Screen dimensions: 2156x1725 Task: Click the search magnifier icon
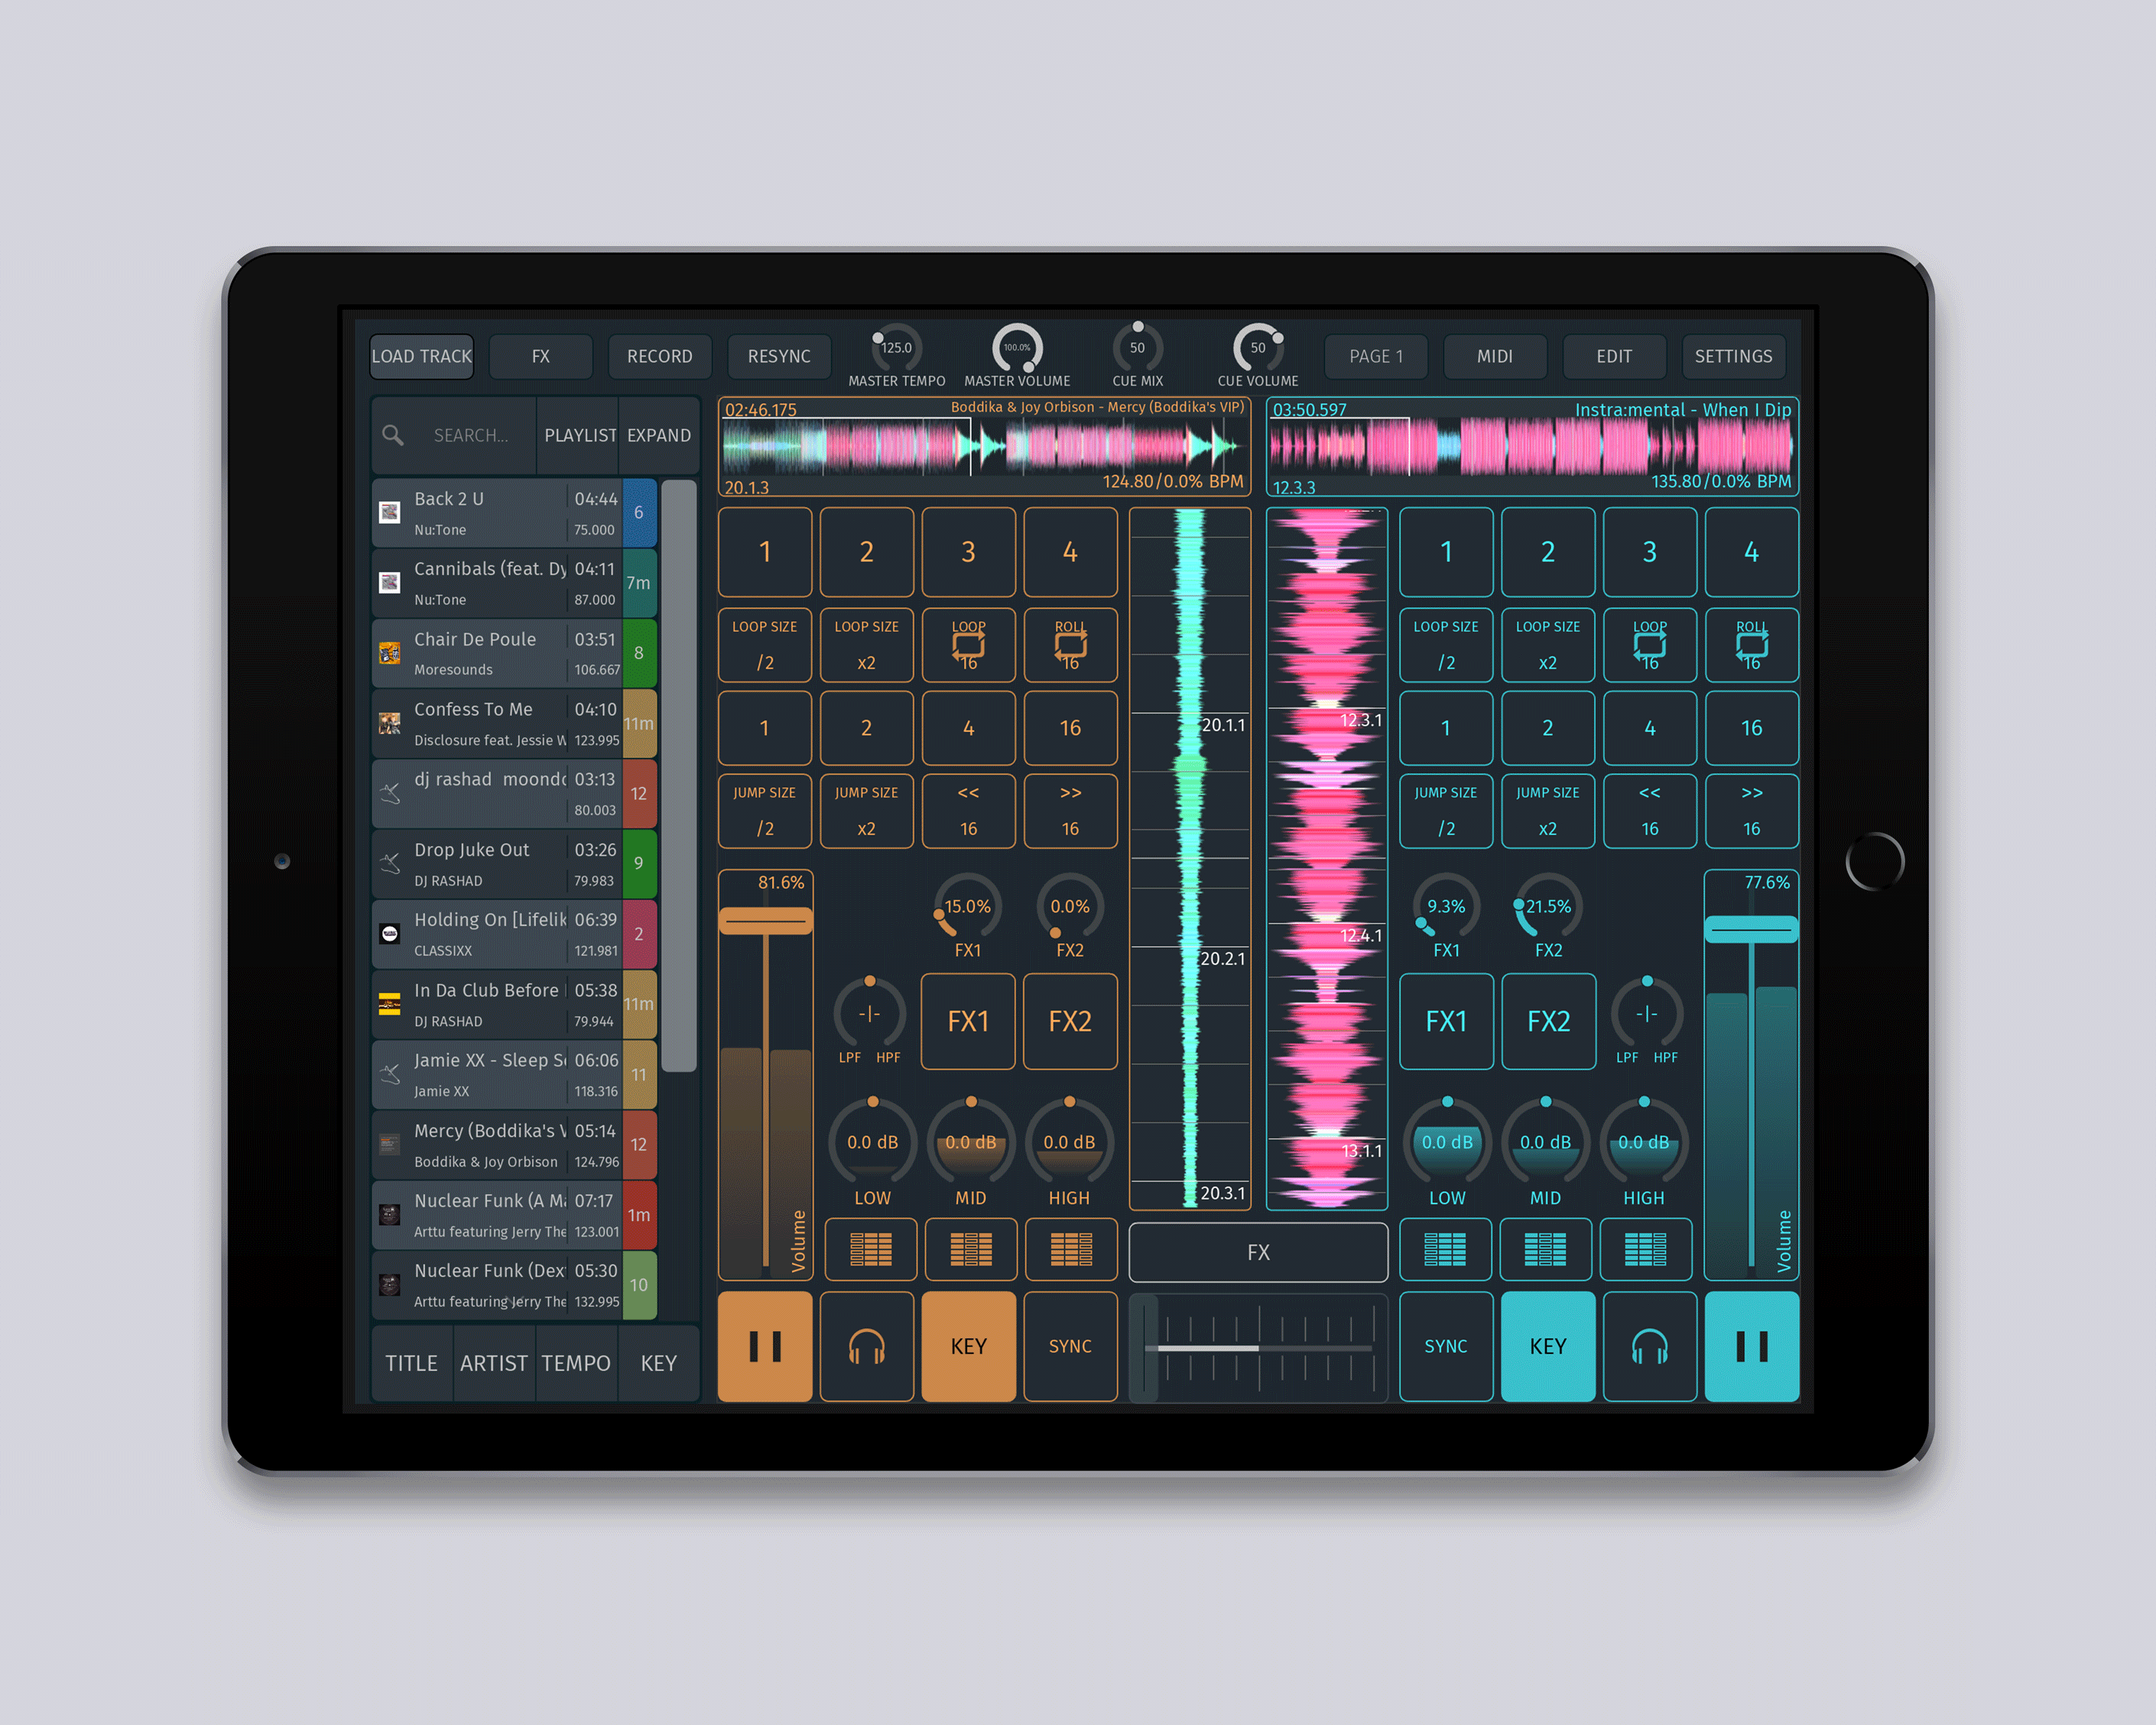[393, 435]
